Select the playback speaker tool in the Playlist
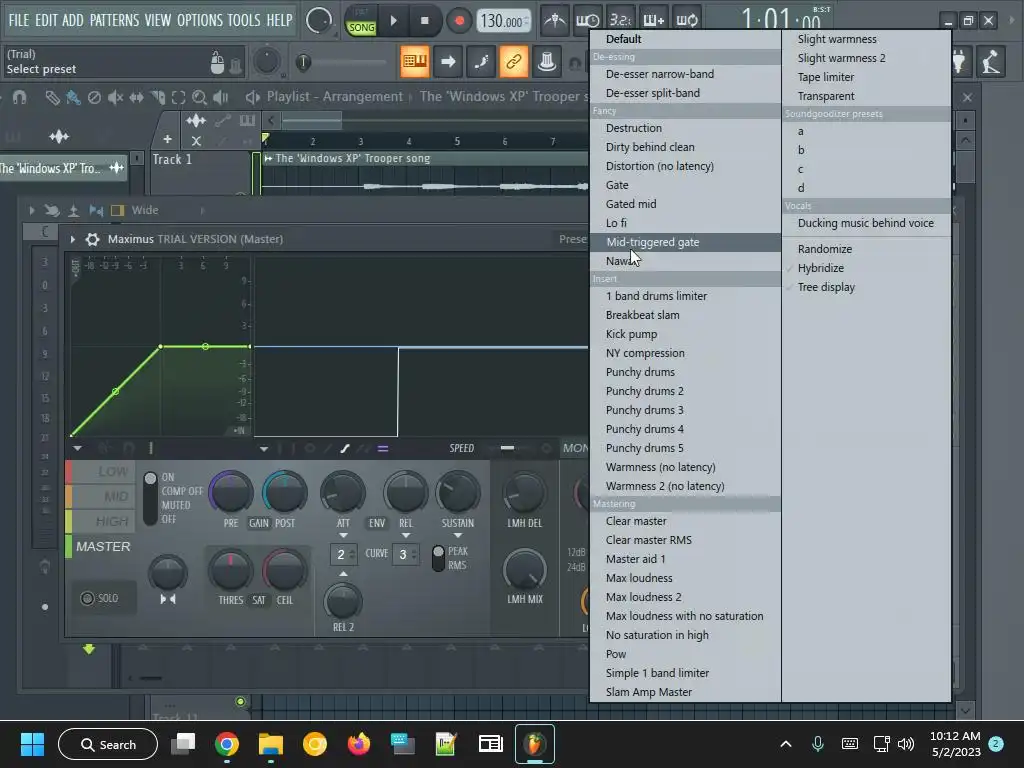 pyautogui.click(x=221, y=98)
